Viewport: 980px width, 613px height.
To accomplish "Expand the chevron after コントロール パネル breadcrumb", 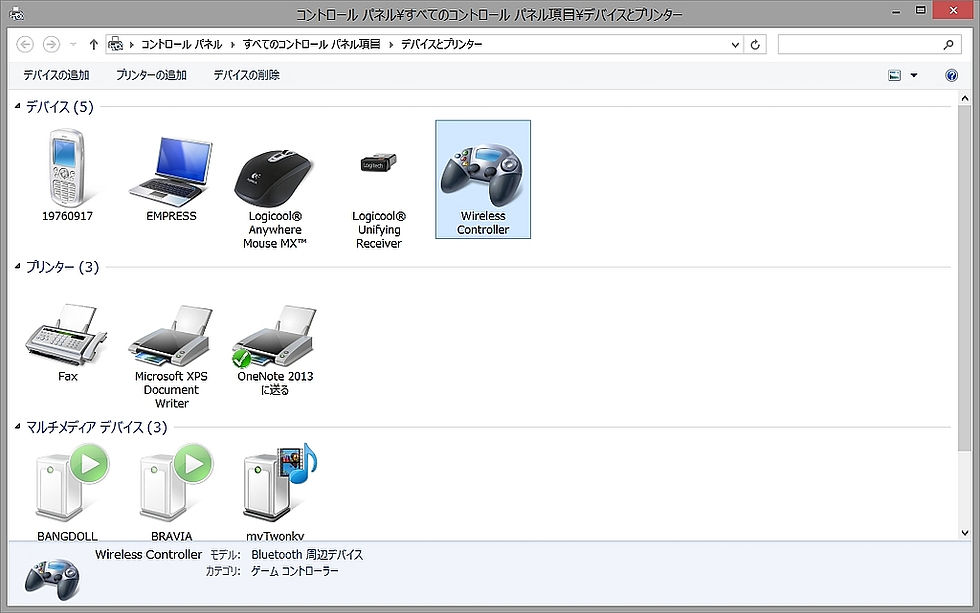I will click(232, 44).
